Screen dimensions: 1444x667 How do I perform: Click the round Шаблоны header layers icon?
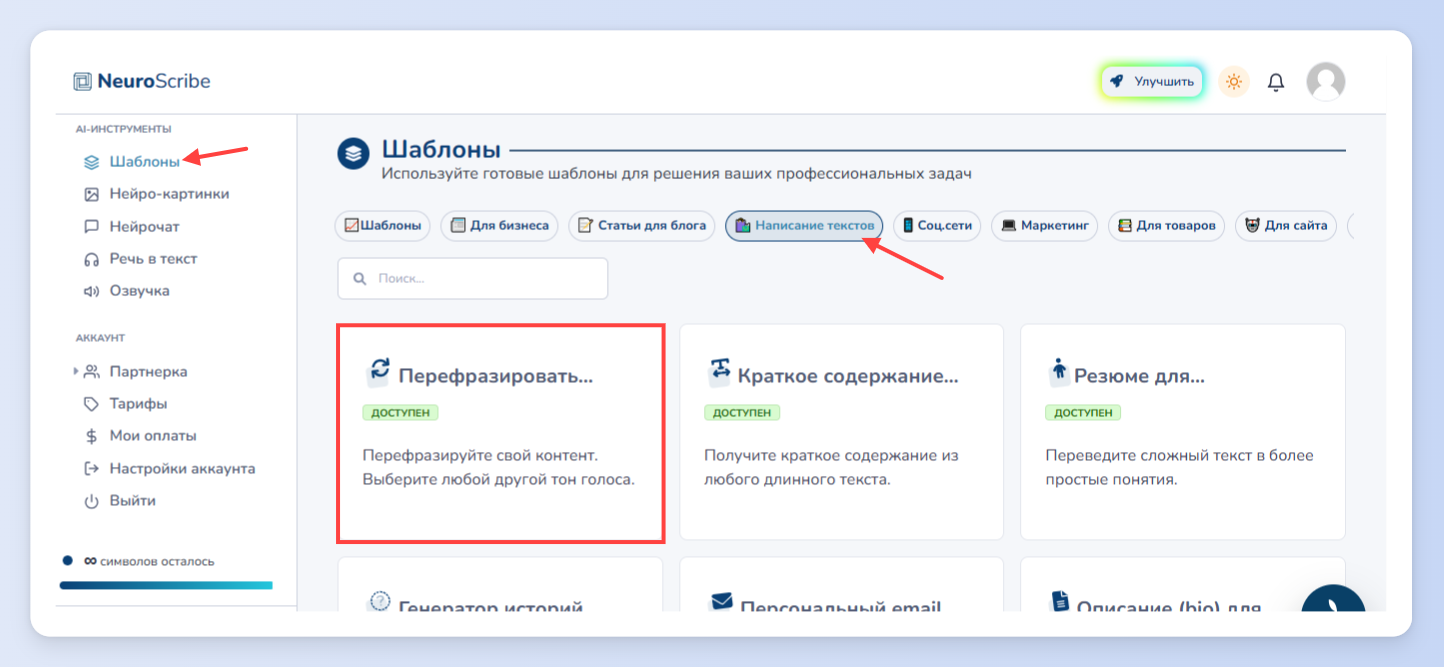point(353,154)
